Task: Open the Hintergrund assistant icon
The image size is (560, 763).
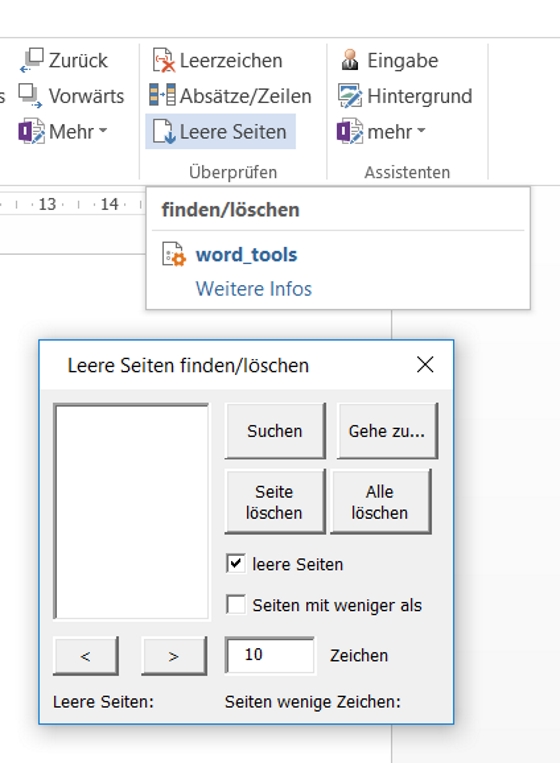Action: 350,96
